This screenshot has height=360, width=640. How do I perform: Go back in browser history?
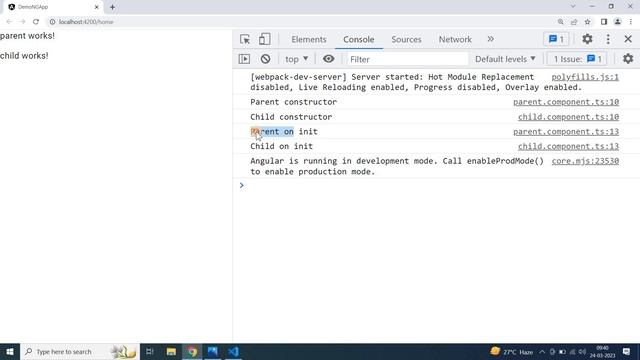click(x=9, y=22)
